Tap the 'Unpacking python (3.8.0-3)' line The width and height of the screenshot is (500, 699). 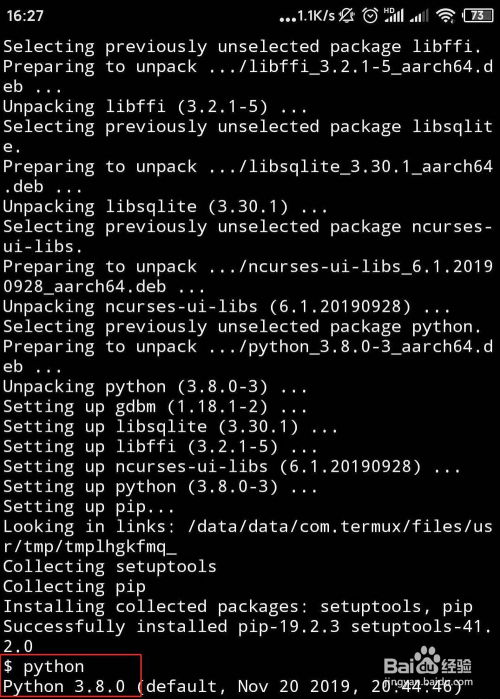(155, 387)
